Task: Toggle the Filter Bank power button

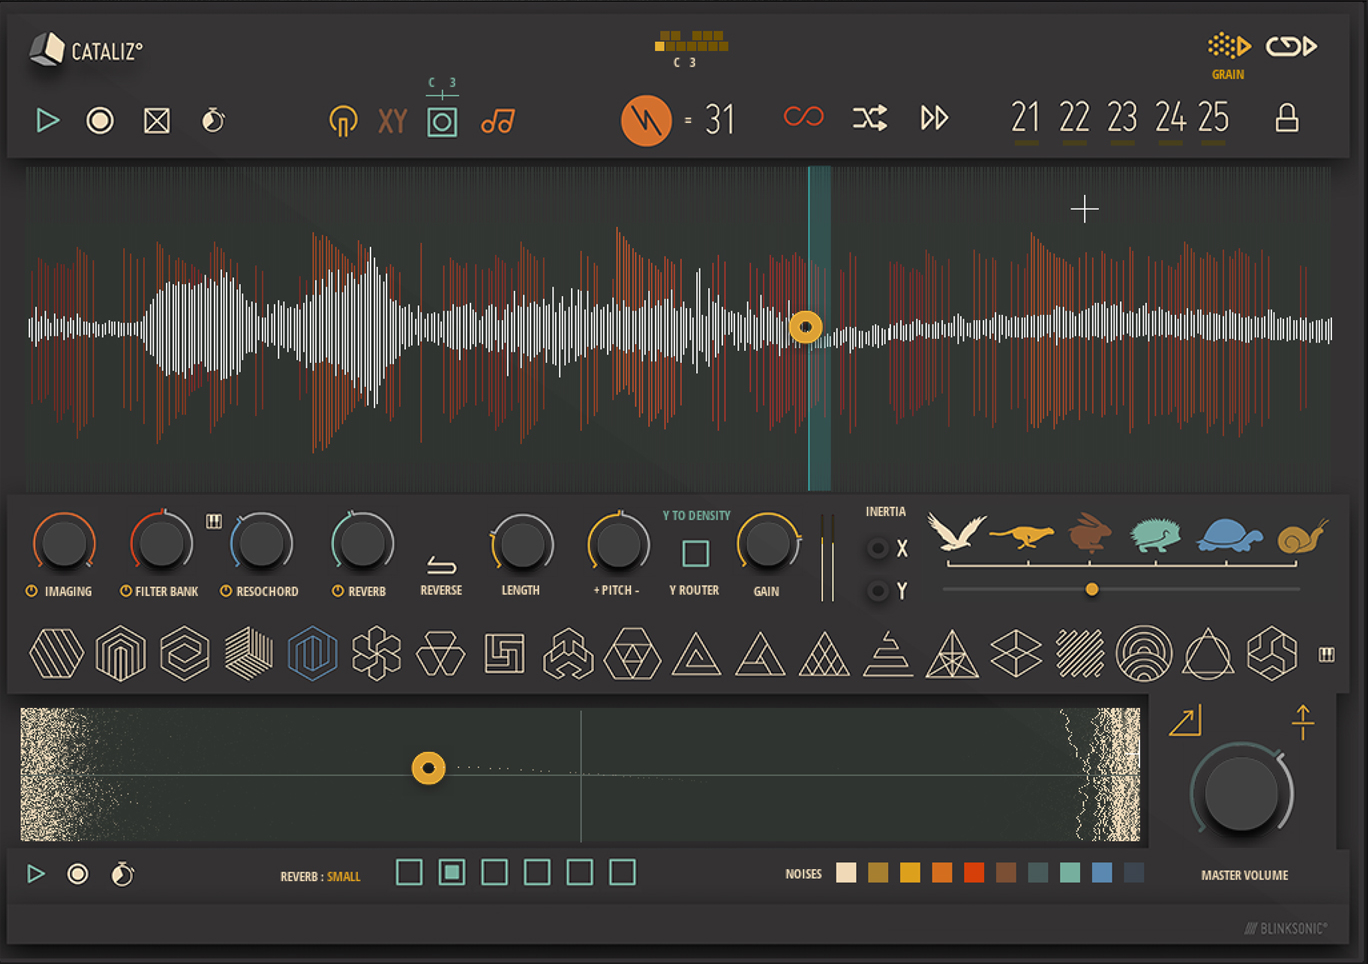Action: [125, 591]
